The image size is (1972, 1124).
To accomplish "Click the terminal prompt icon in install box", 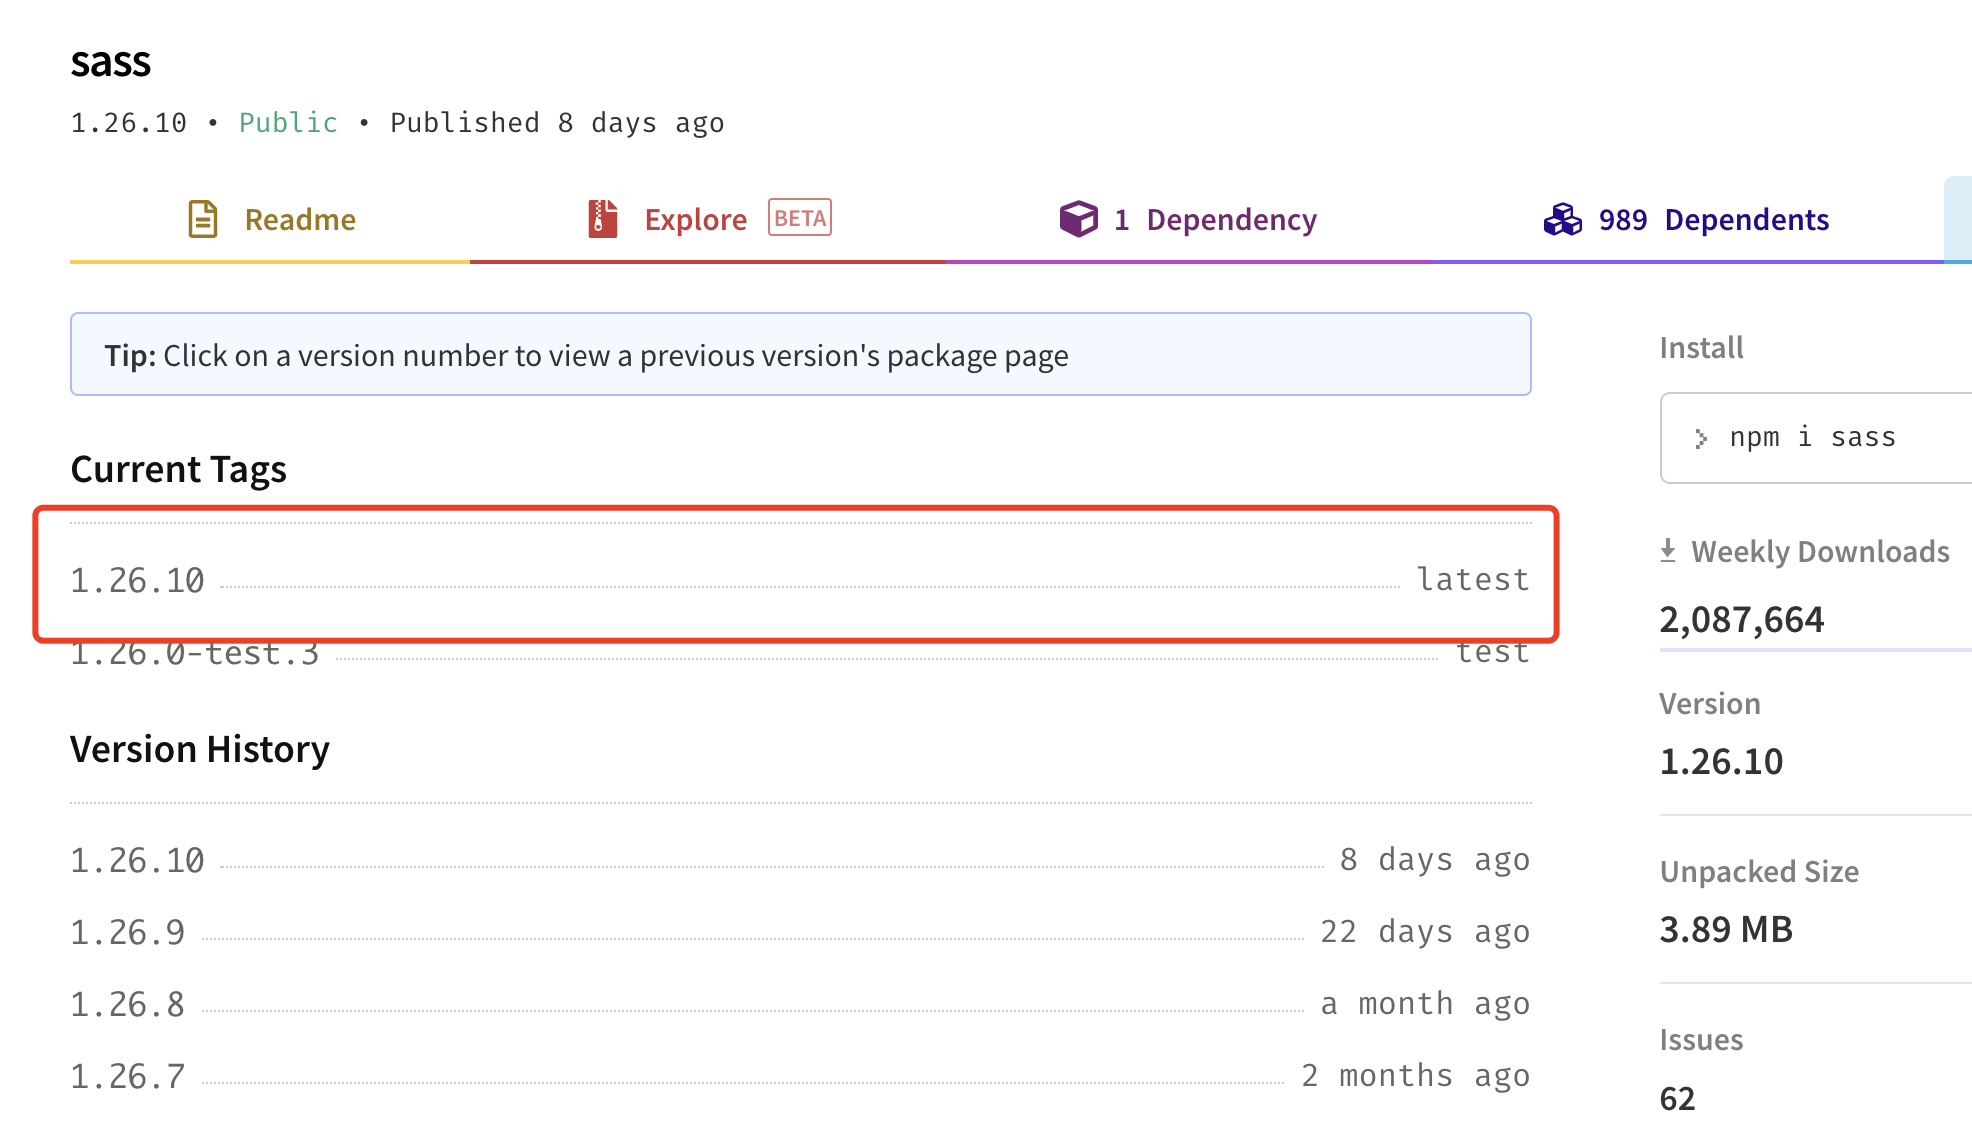I will coord(1702,437).
